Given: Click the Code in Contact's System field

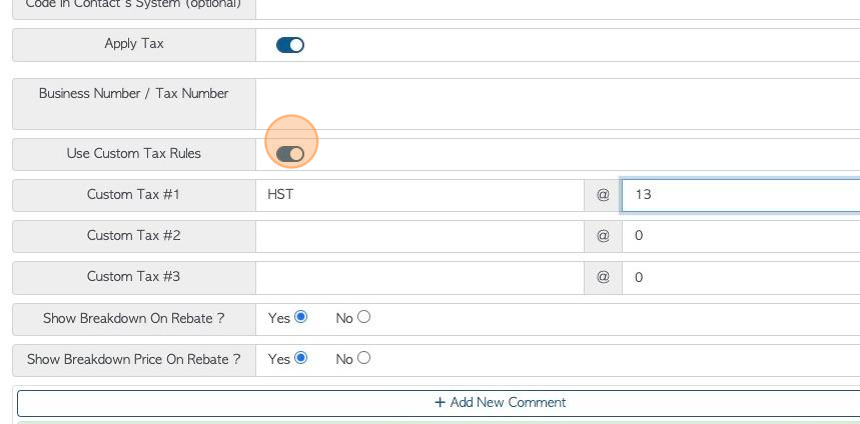Looking at the screenshot, I should tap(557, 6).
